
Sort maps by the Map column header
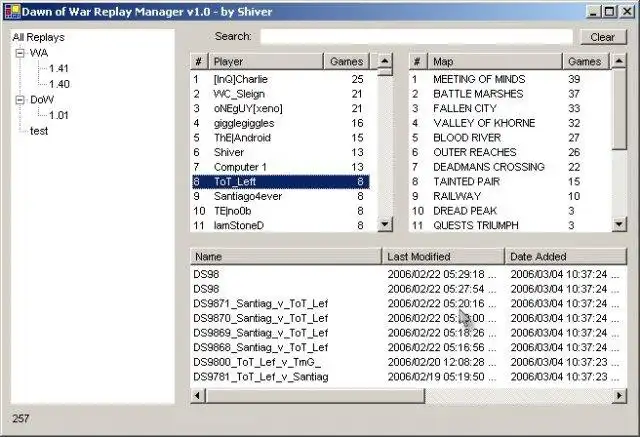click(495, 62)
